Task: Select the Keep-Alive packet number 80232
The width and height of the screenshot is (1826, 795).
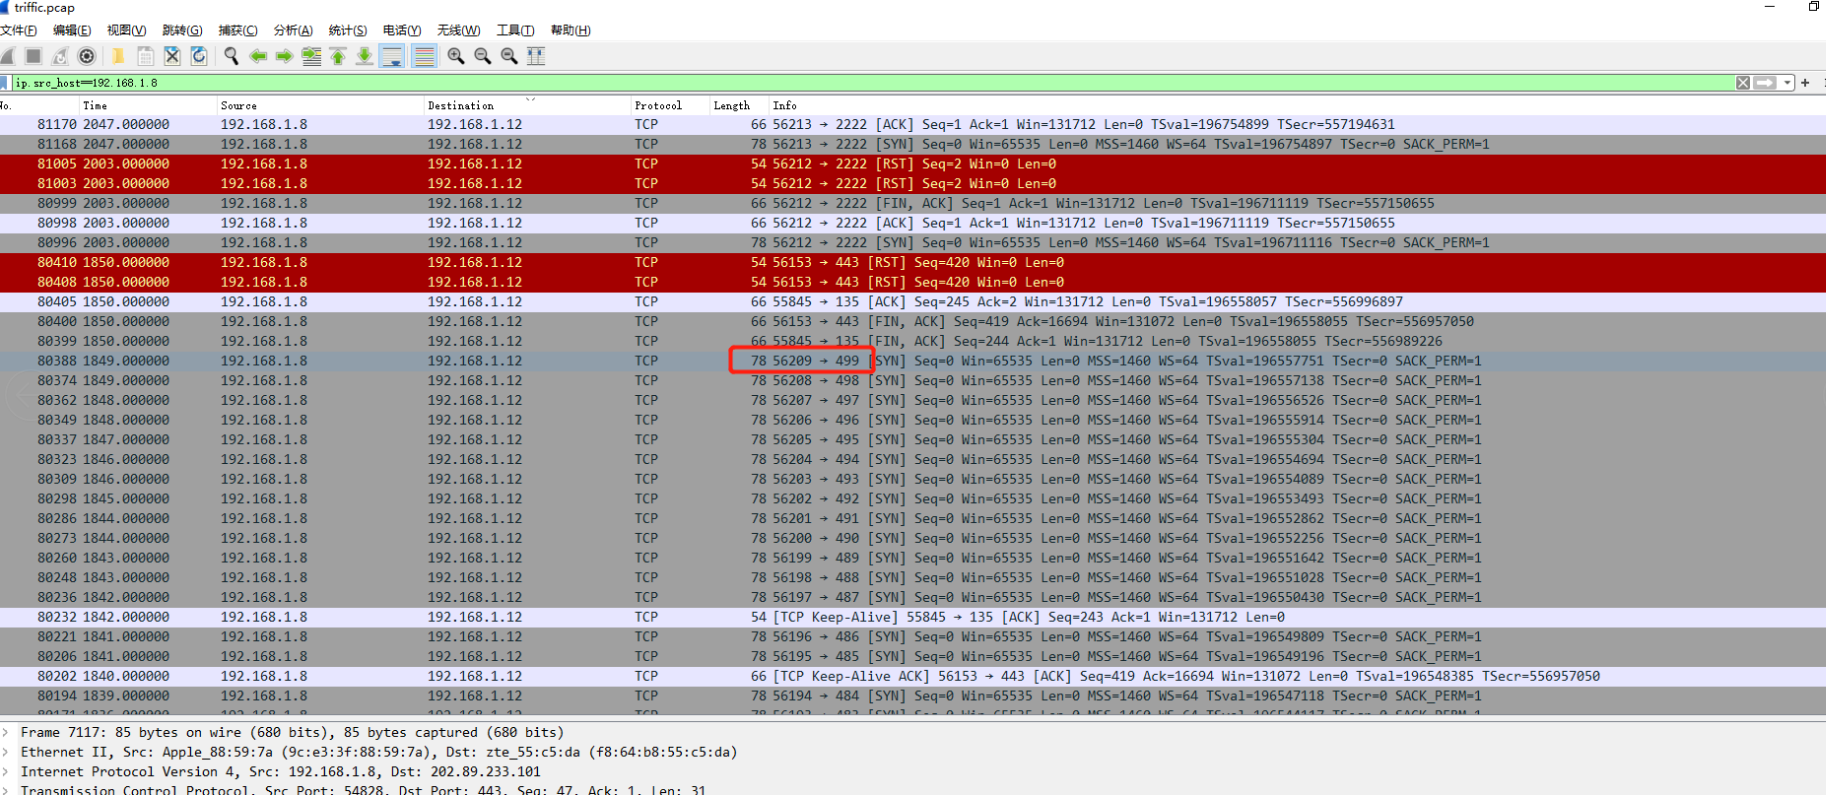Action: coord(913,617)
